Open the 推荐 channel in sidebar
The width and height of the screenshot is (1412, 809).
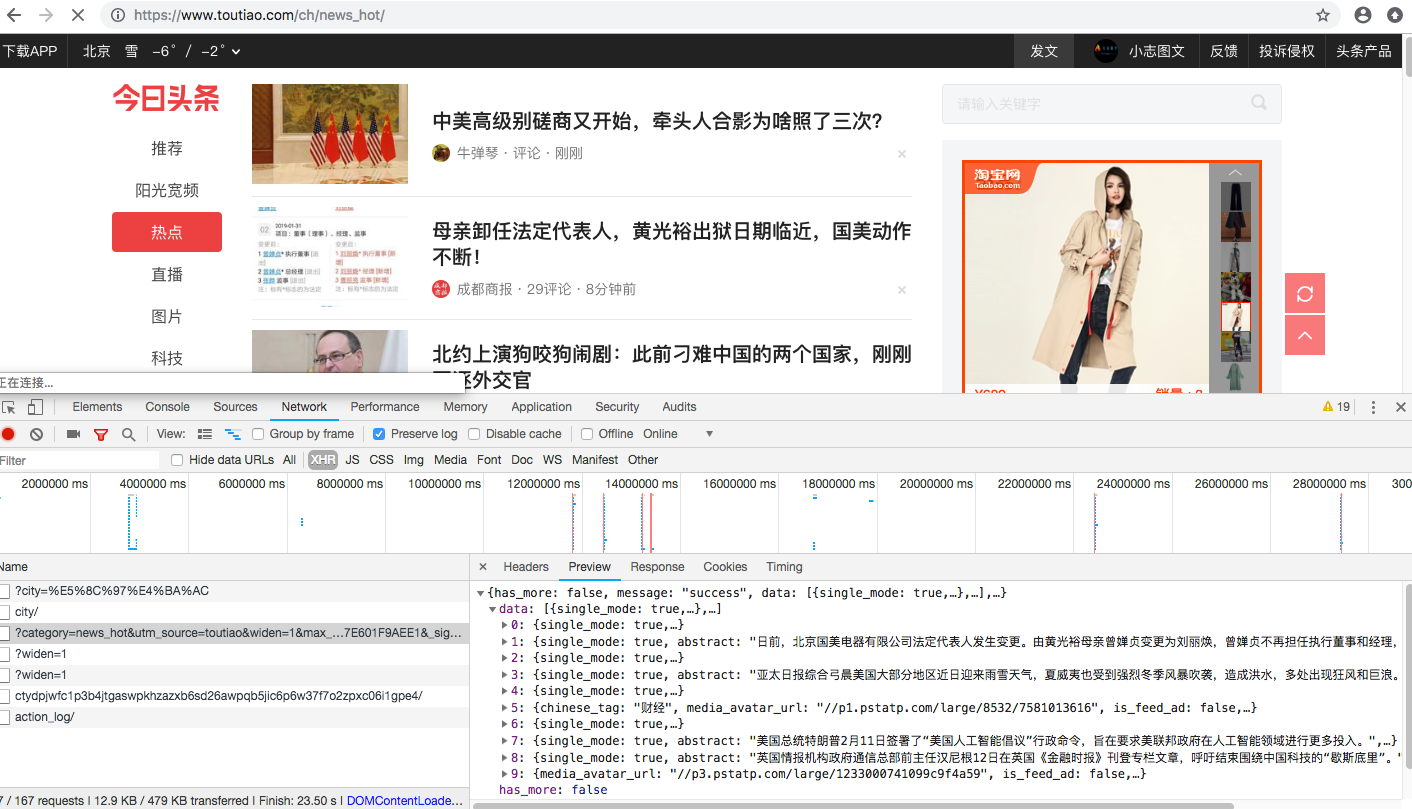[167, 148]
